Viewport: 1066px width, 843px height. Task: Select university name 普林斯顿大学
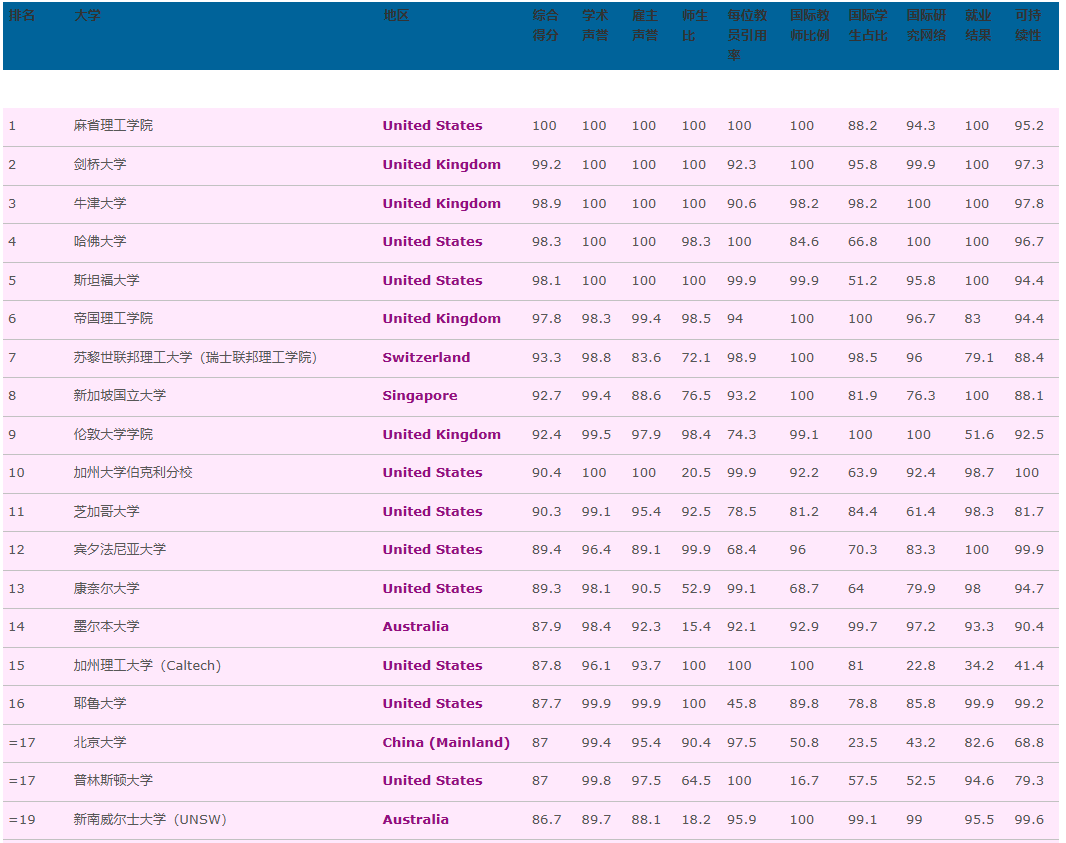114,780
